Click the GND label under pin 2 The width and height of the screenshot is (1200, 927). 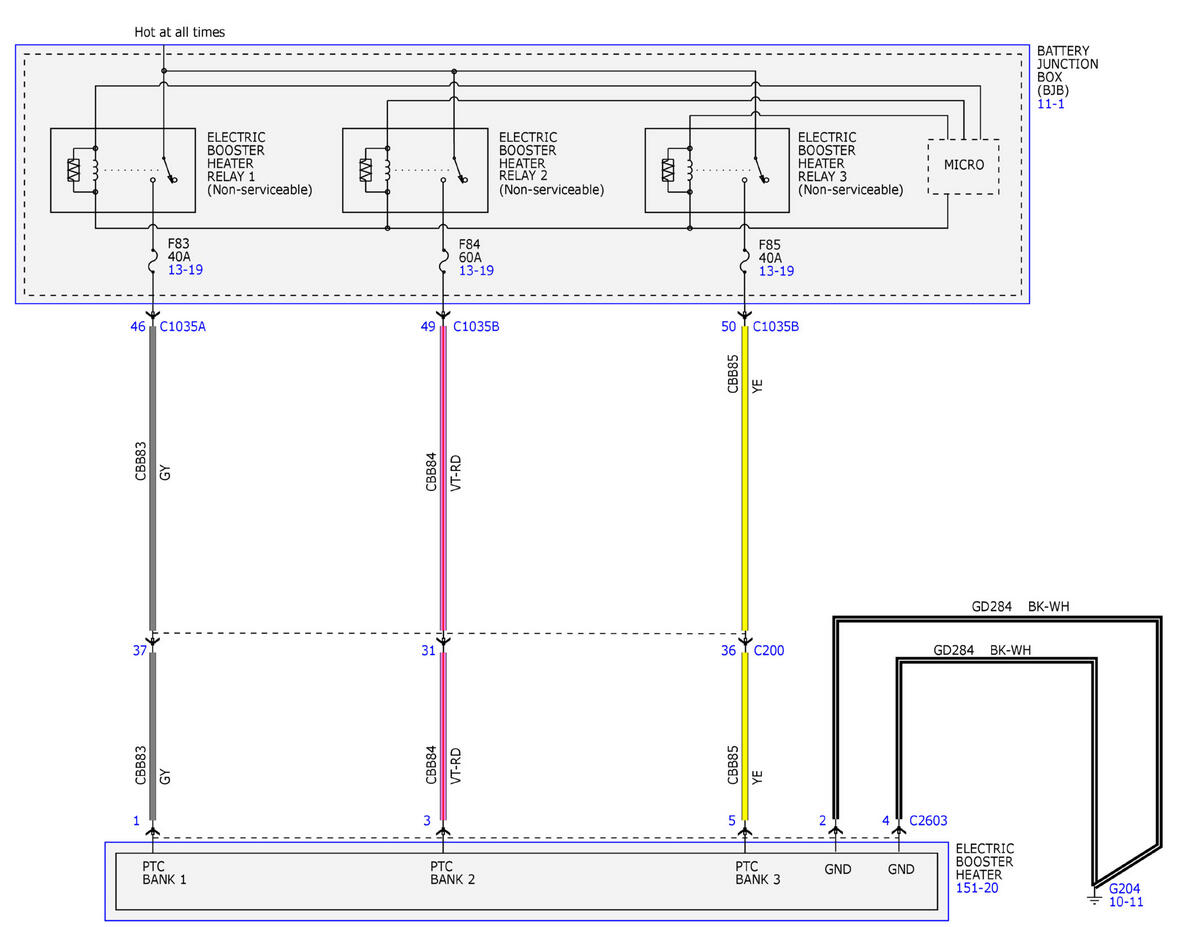(x=838, y=869)
